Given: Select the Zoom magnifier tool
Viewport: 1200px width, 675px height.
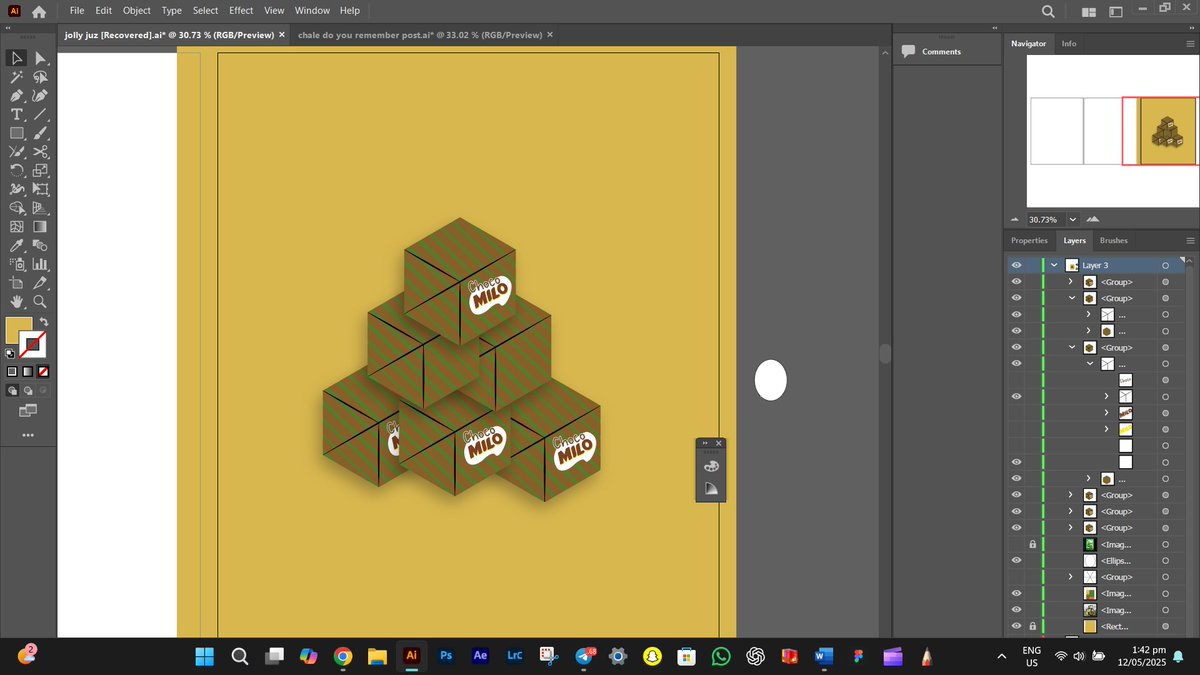Looking at the screenshot, I should click(41, 301).
